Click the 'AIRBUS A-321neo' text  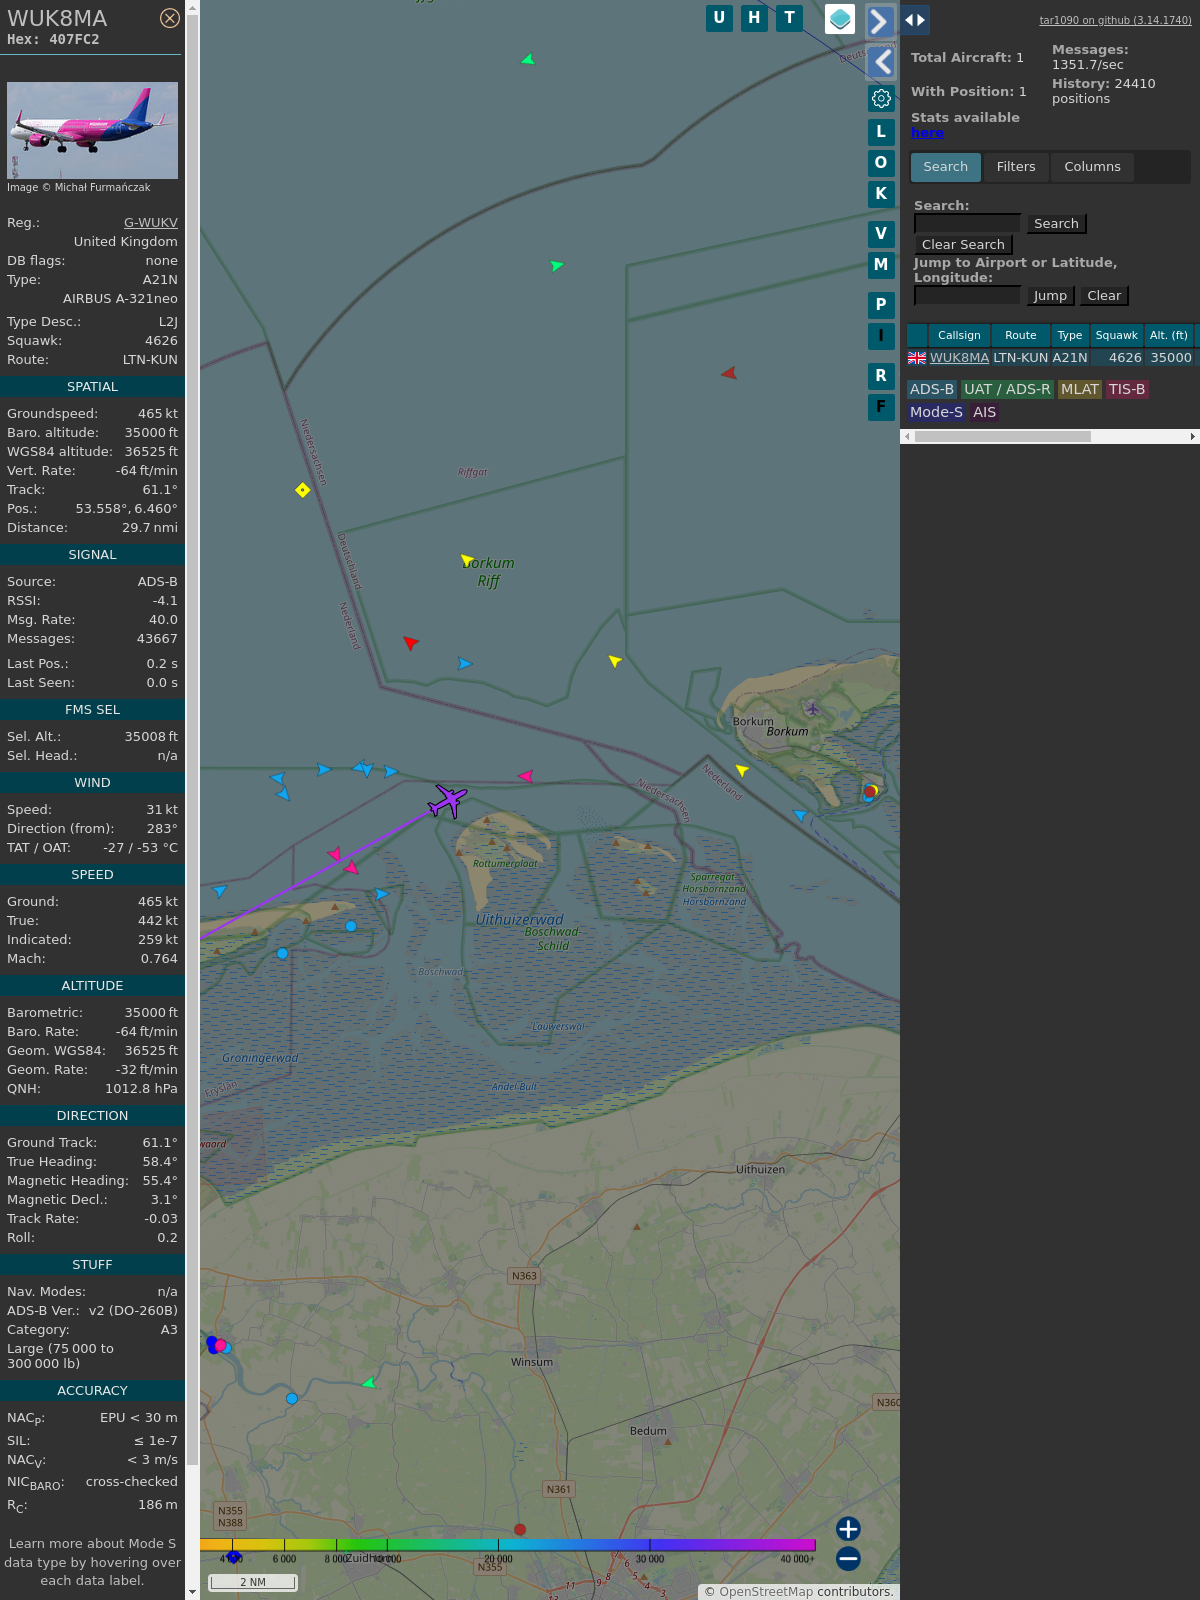pyautogui.click(x=120, y=299)
